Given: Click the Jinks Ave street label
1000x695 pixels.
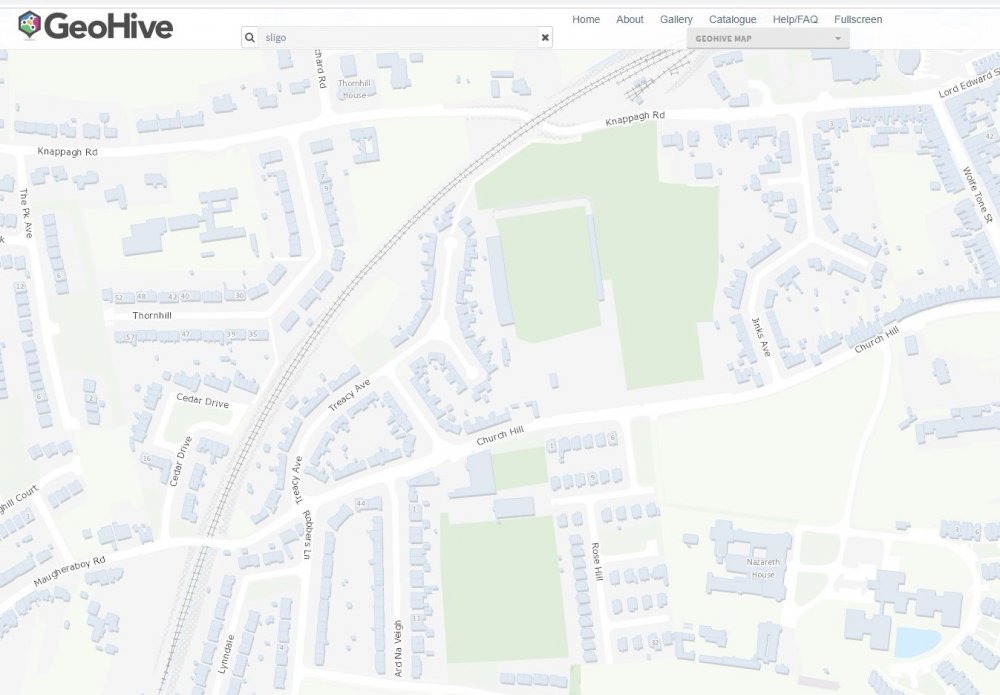Looking at the screenshot, I should pos(761,337).
